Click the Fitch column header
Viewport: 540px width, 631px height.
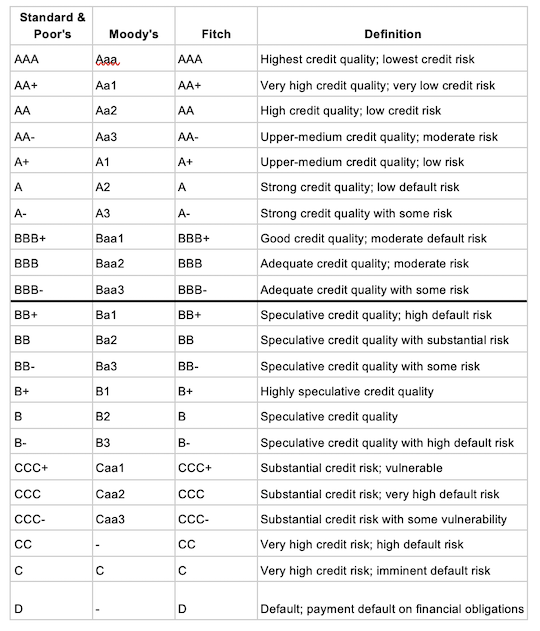click(x=216, y=26)
